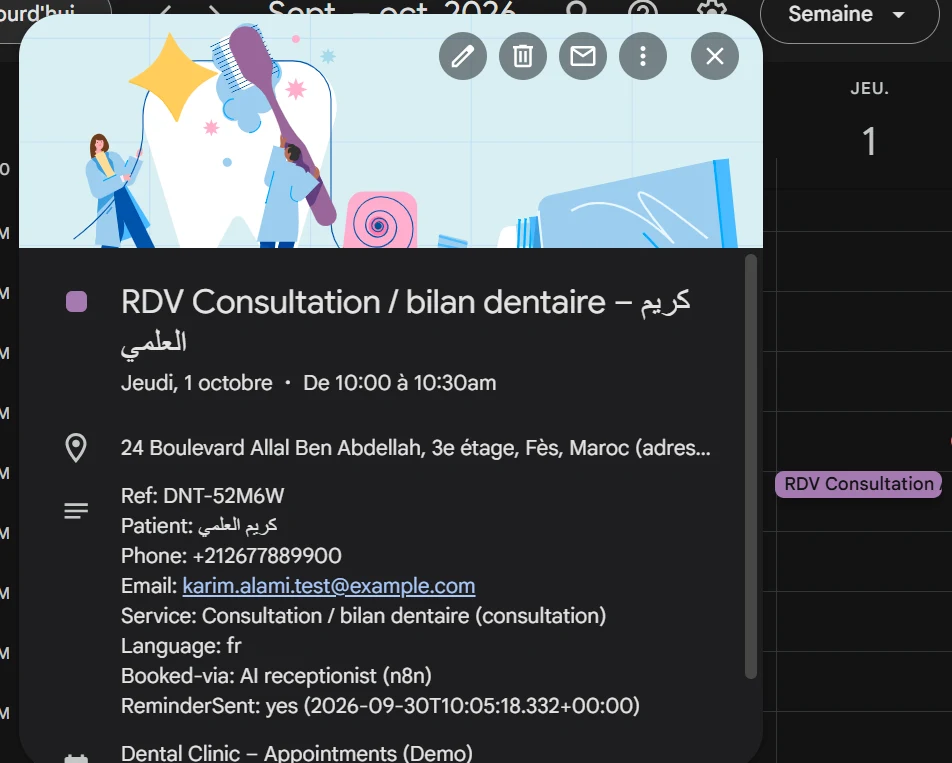The width and height of the screenshot is (952, 763).
Task: Edit the event with the pencil icon
Action: point(463,56)
